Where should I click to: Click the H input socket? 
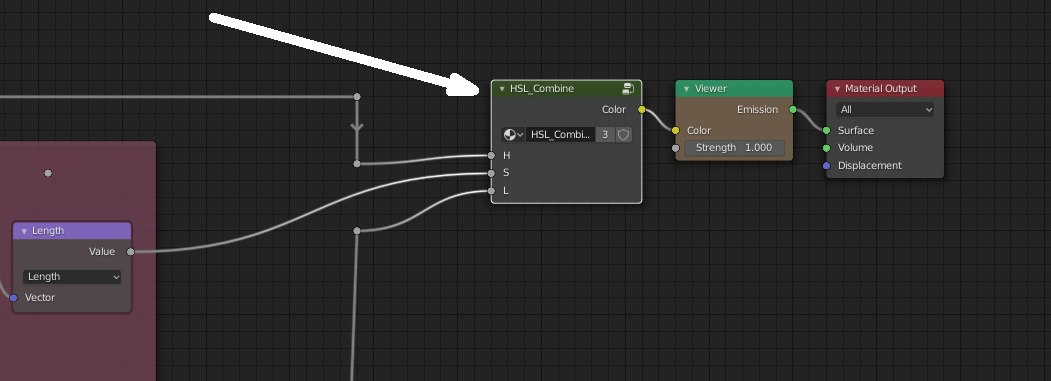pyautogui.click(x=491, y=156)
